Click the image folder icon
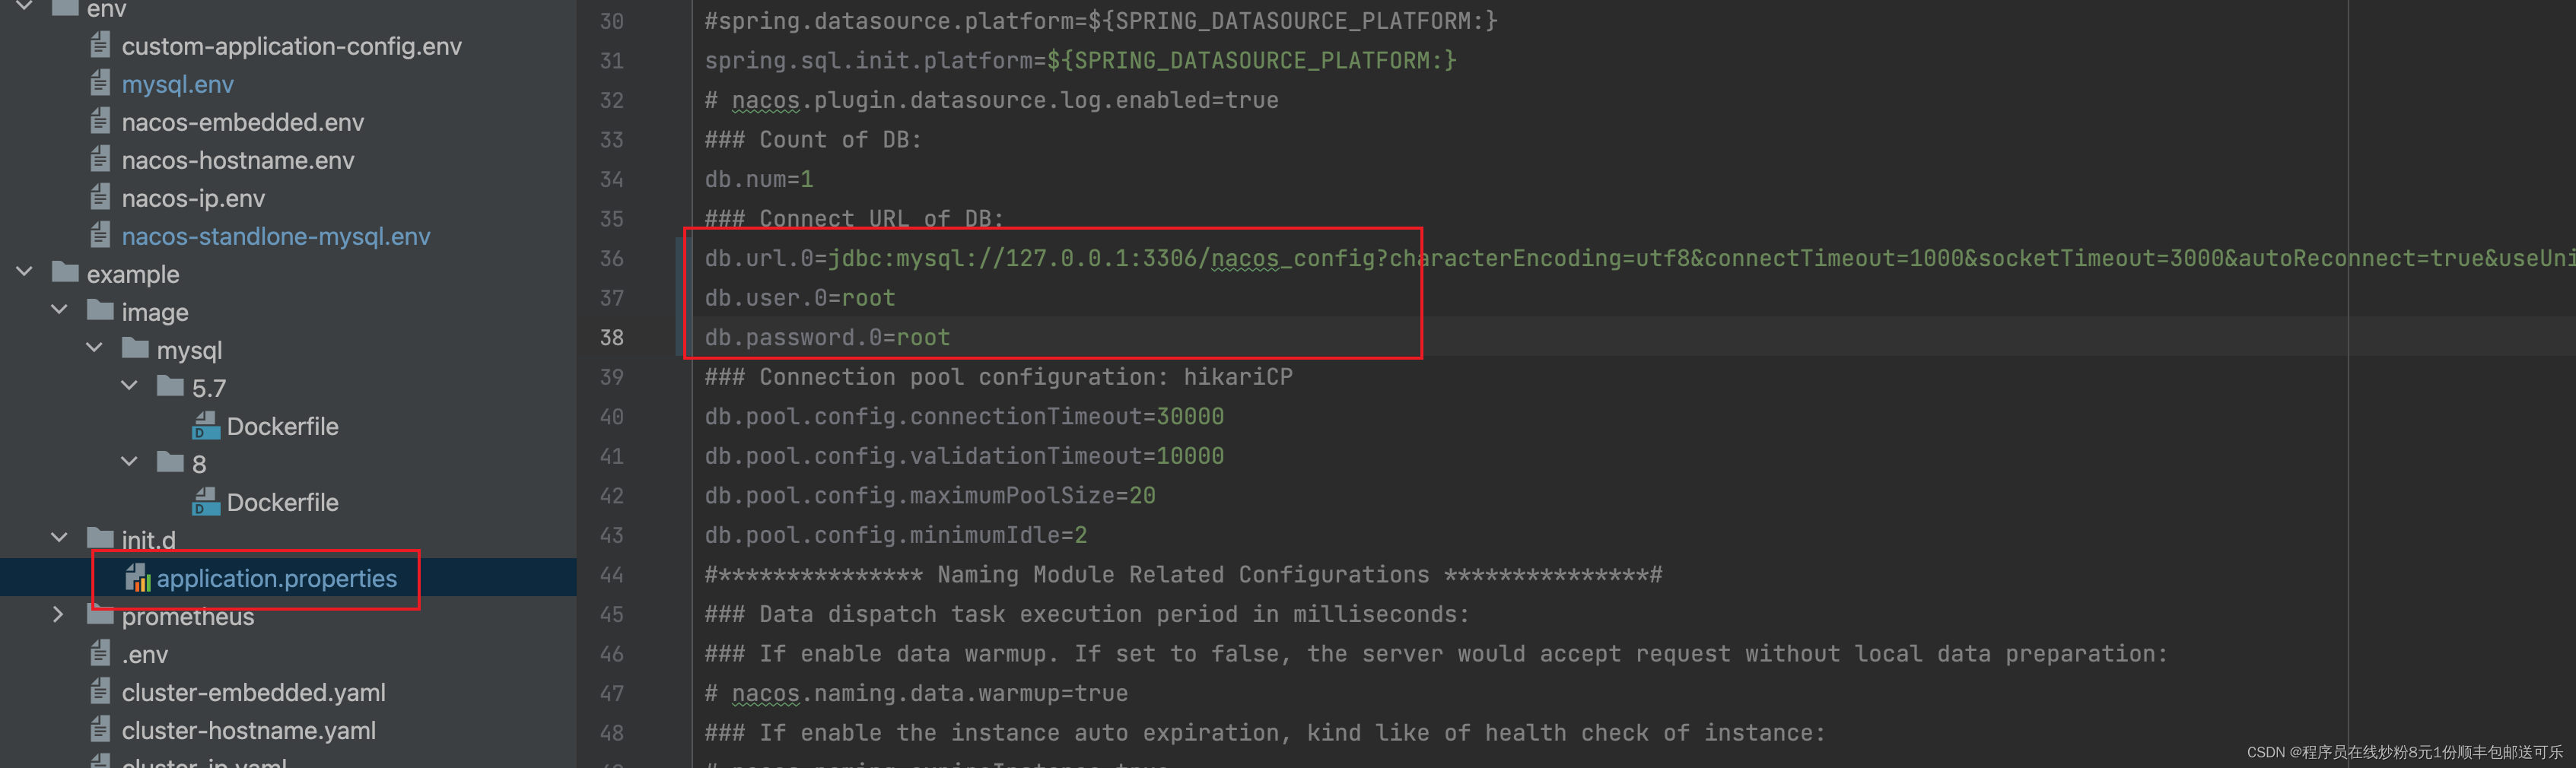This screenshot has width=2576, height=768. 100,310
